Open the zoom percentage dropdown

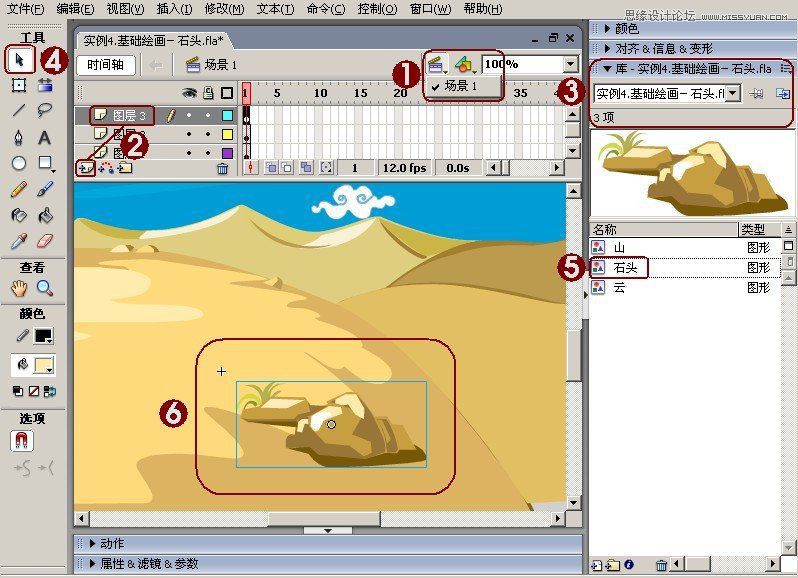(571, 65)
